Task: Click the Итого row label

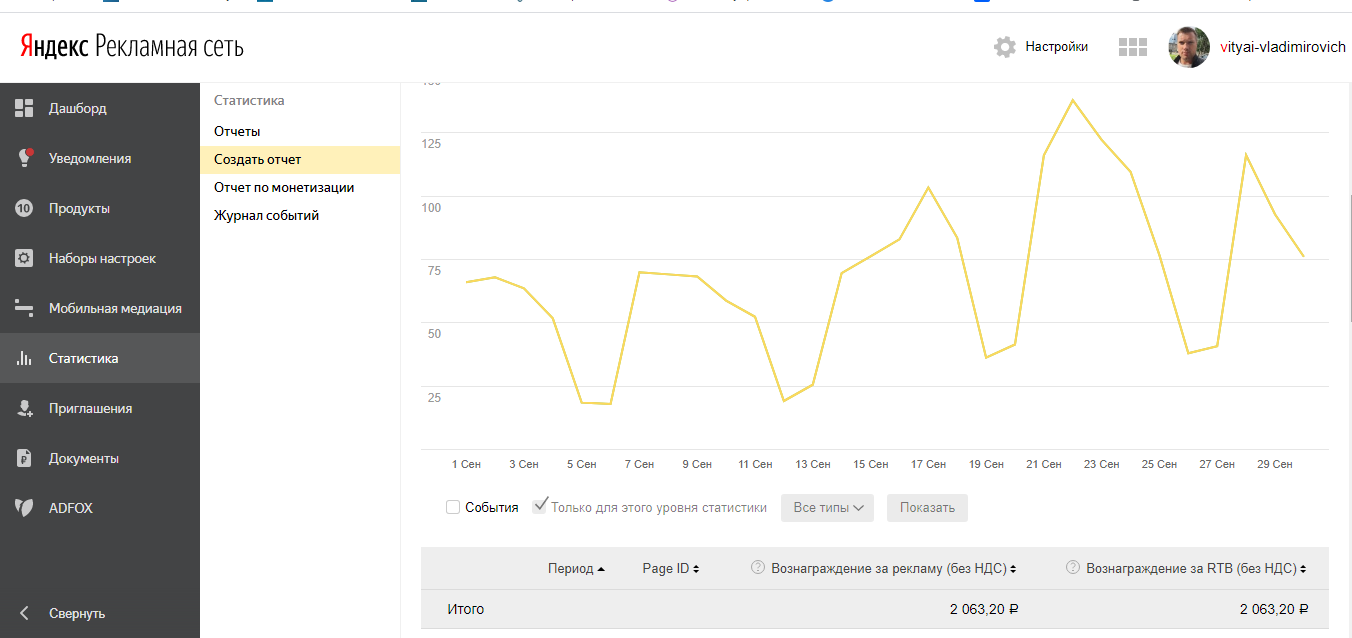Action: pos(466,608)
